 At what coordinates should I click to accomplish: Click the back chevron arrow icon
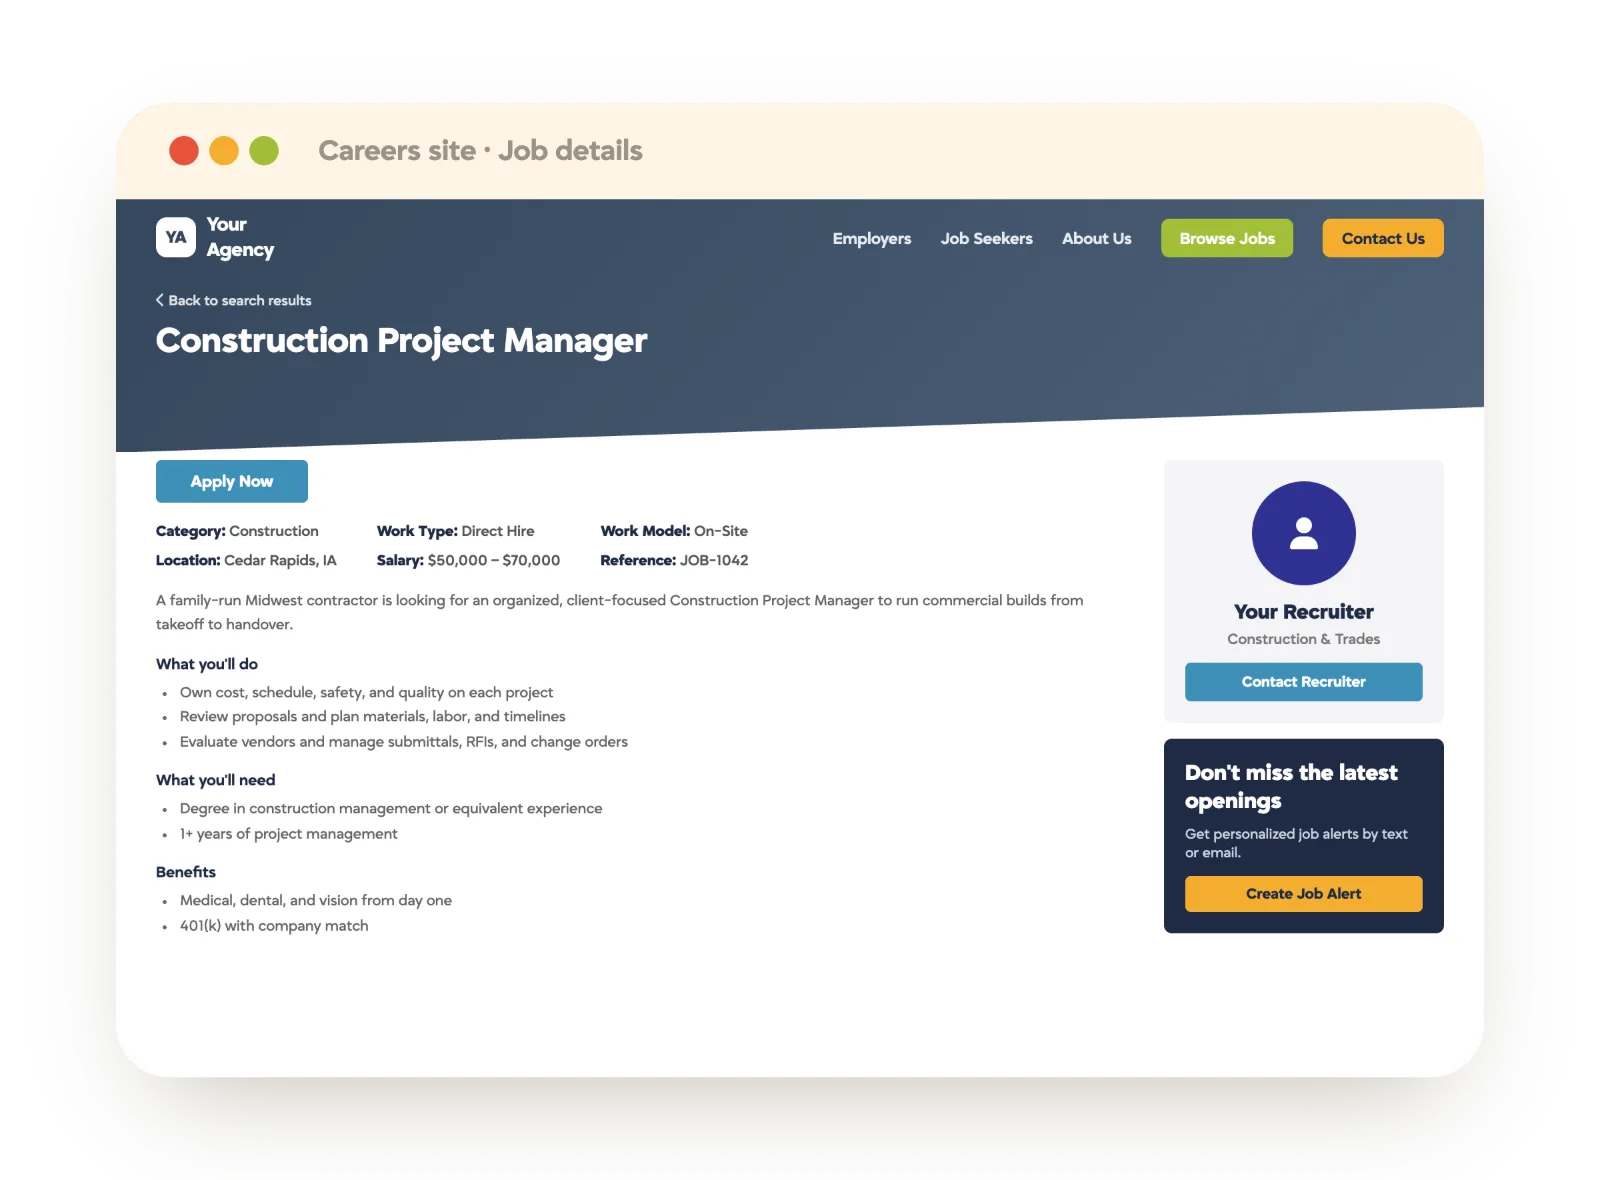point(160,300)
